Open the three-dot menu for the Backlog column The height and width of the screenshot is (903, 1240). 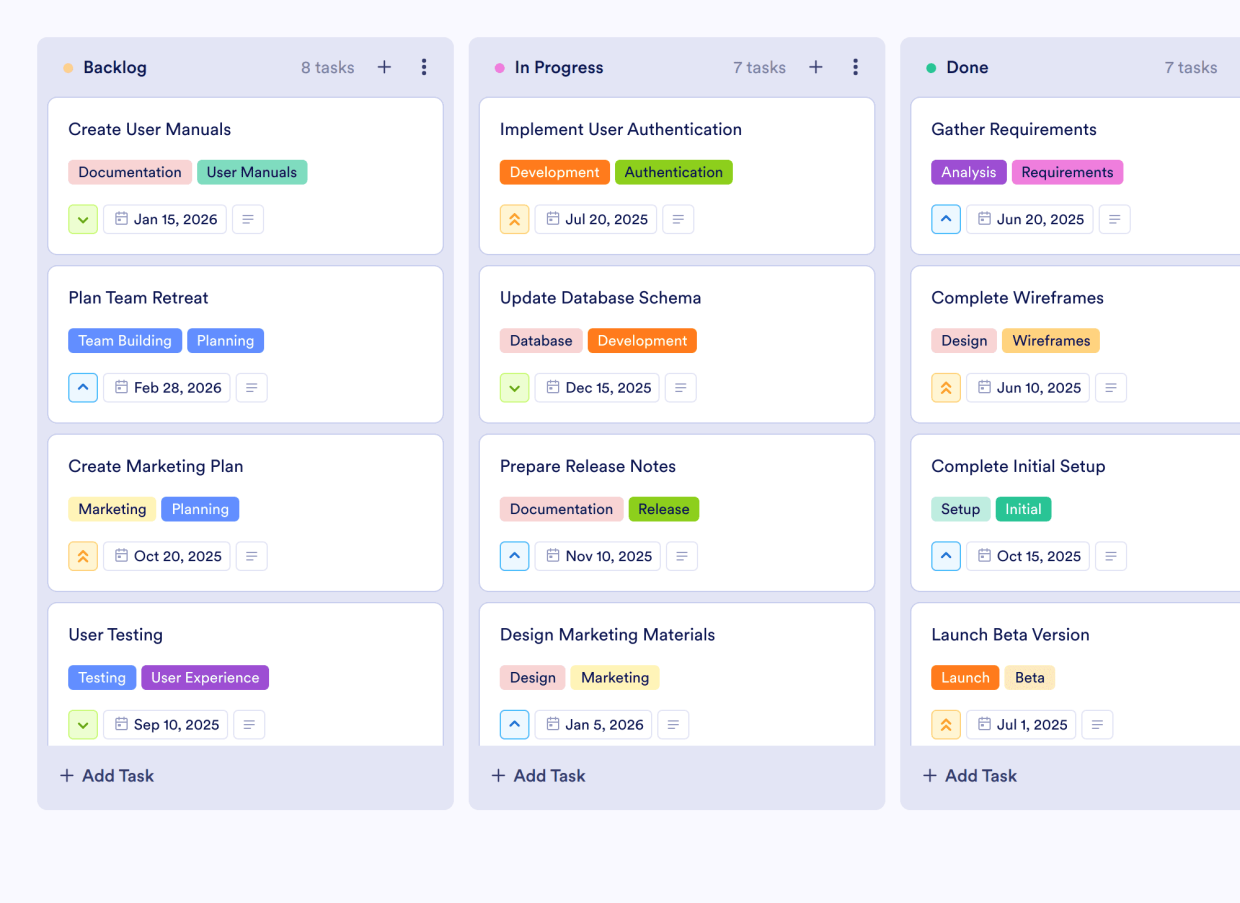(x=424, y=67)
